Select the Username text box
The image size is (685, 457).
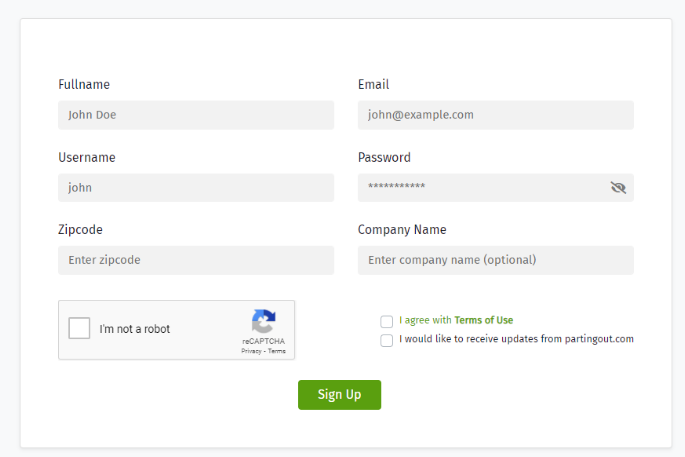[x=196, y=187]
